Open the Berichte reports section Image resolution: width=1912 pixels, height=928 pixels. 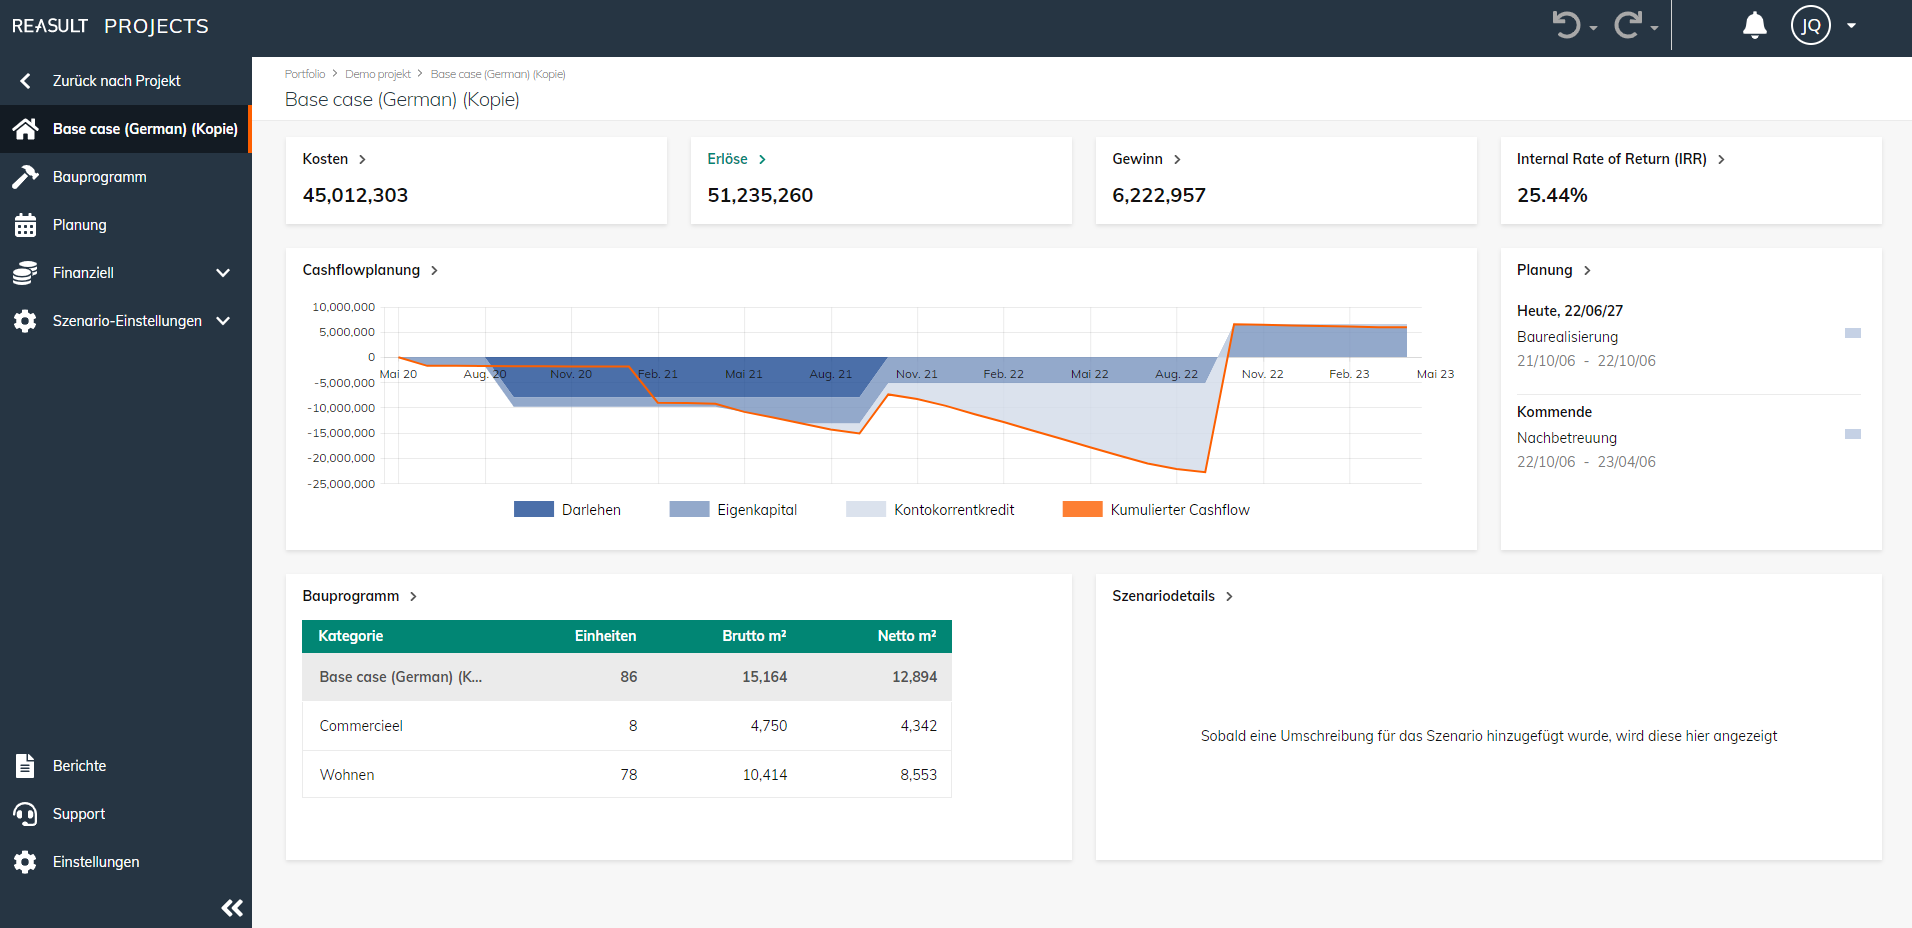[79, 765]
